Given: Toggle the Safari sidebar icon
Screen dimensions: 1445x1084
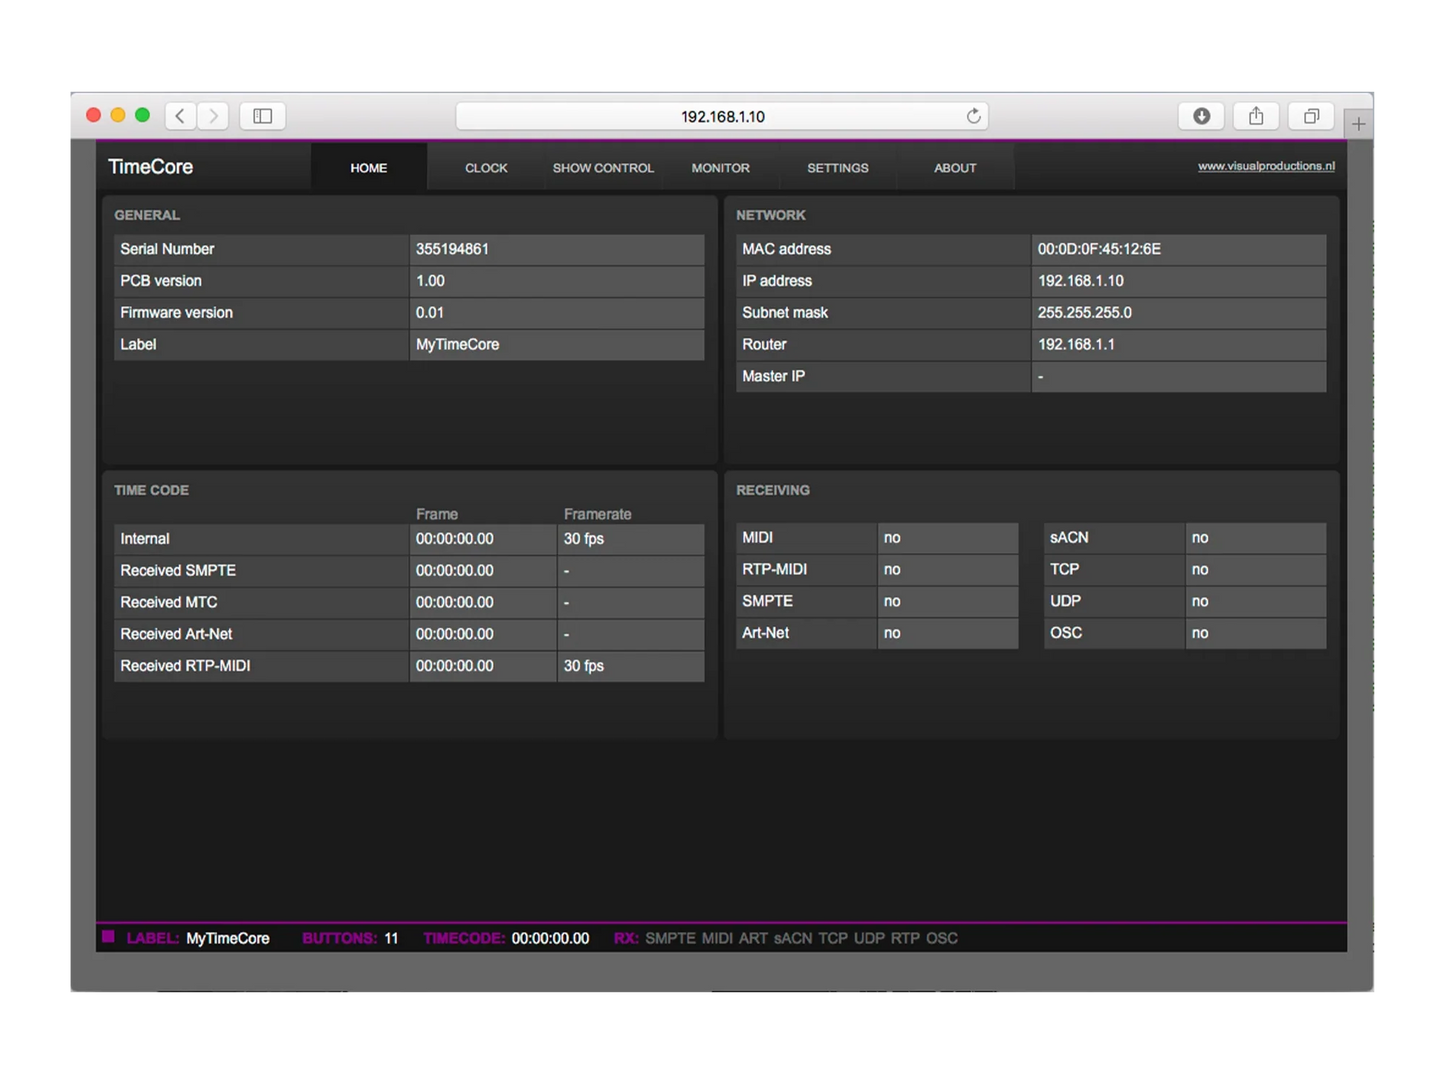Looking at the screenshot, I should tap(263, 116).
